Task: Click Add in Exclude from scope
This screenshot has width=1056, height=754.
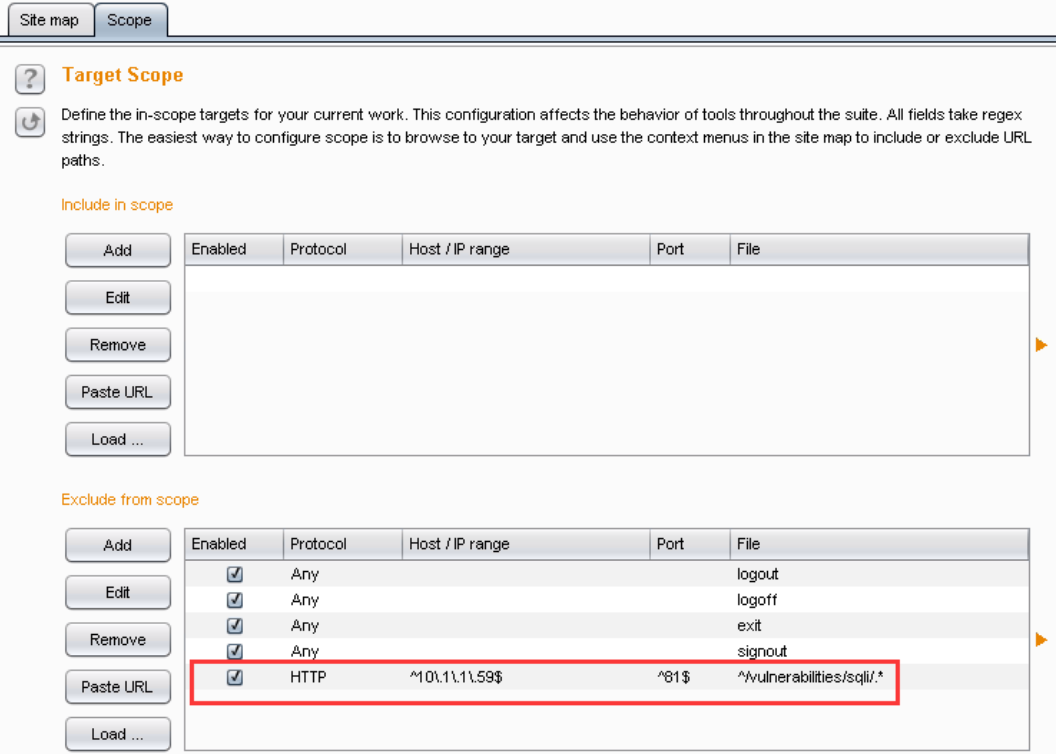Action: pyautogui.click(x=118, y=545)
